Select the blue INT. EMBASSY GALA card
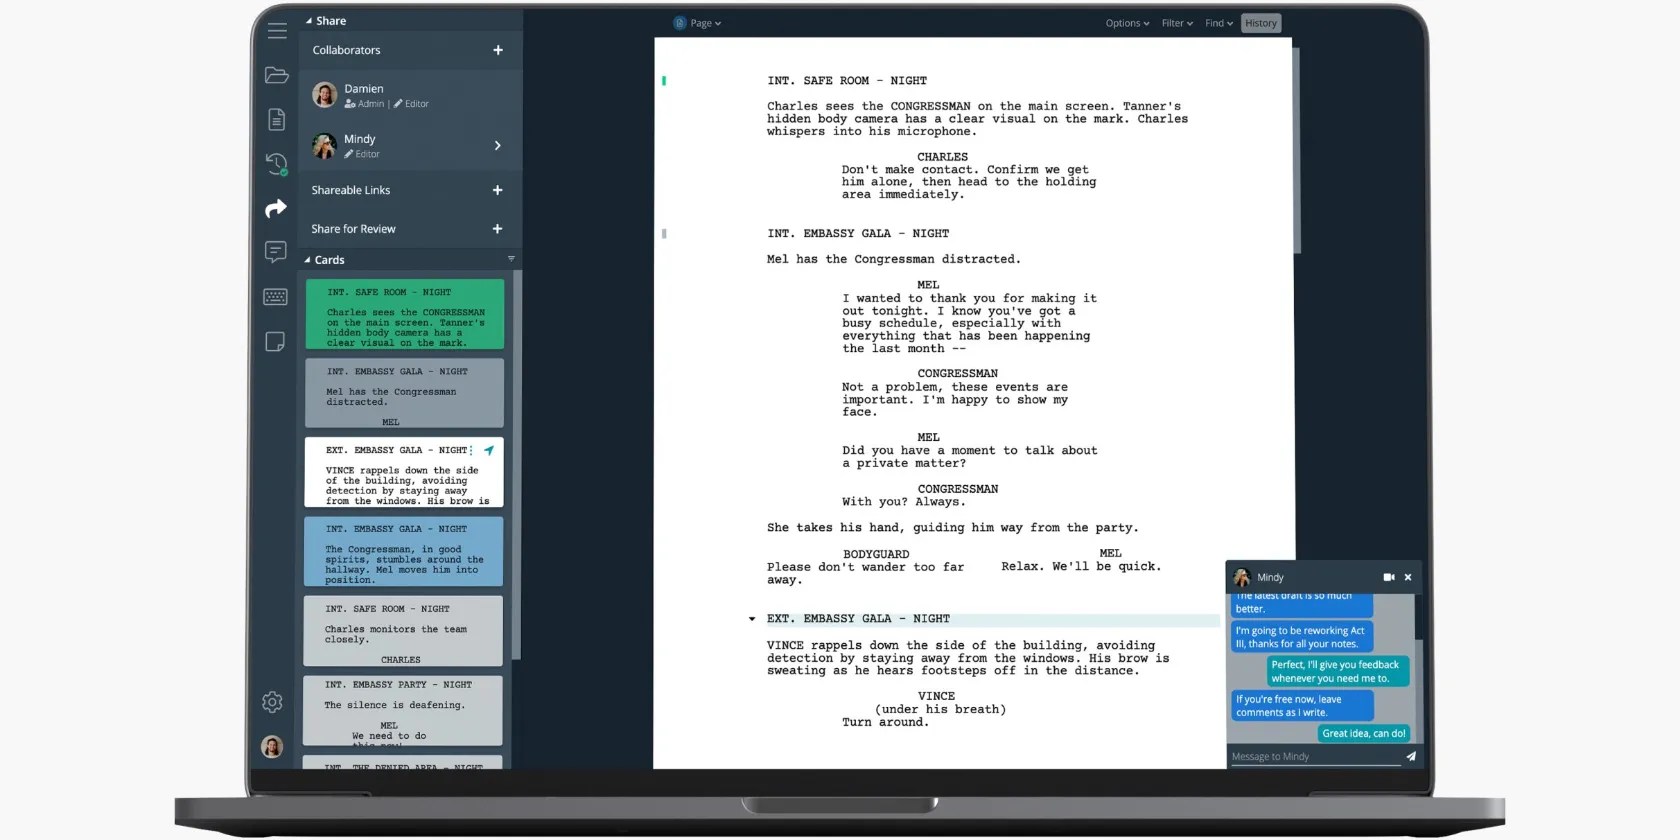The image size is (1680, 840). click(x=404, y=551)
